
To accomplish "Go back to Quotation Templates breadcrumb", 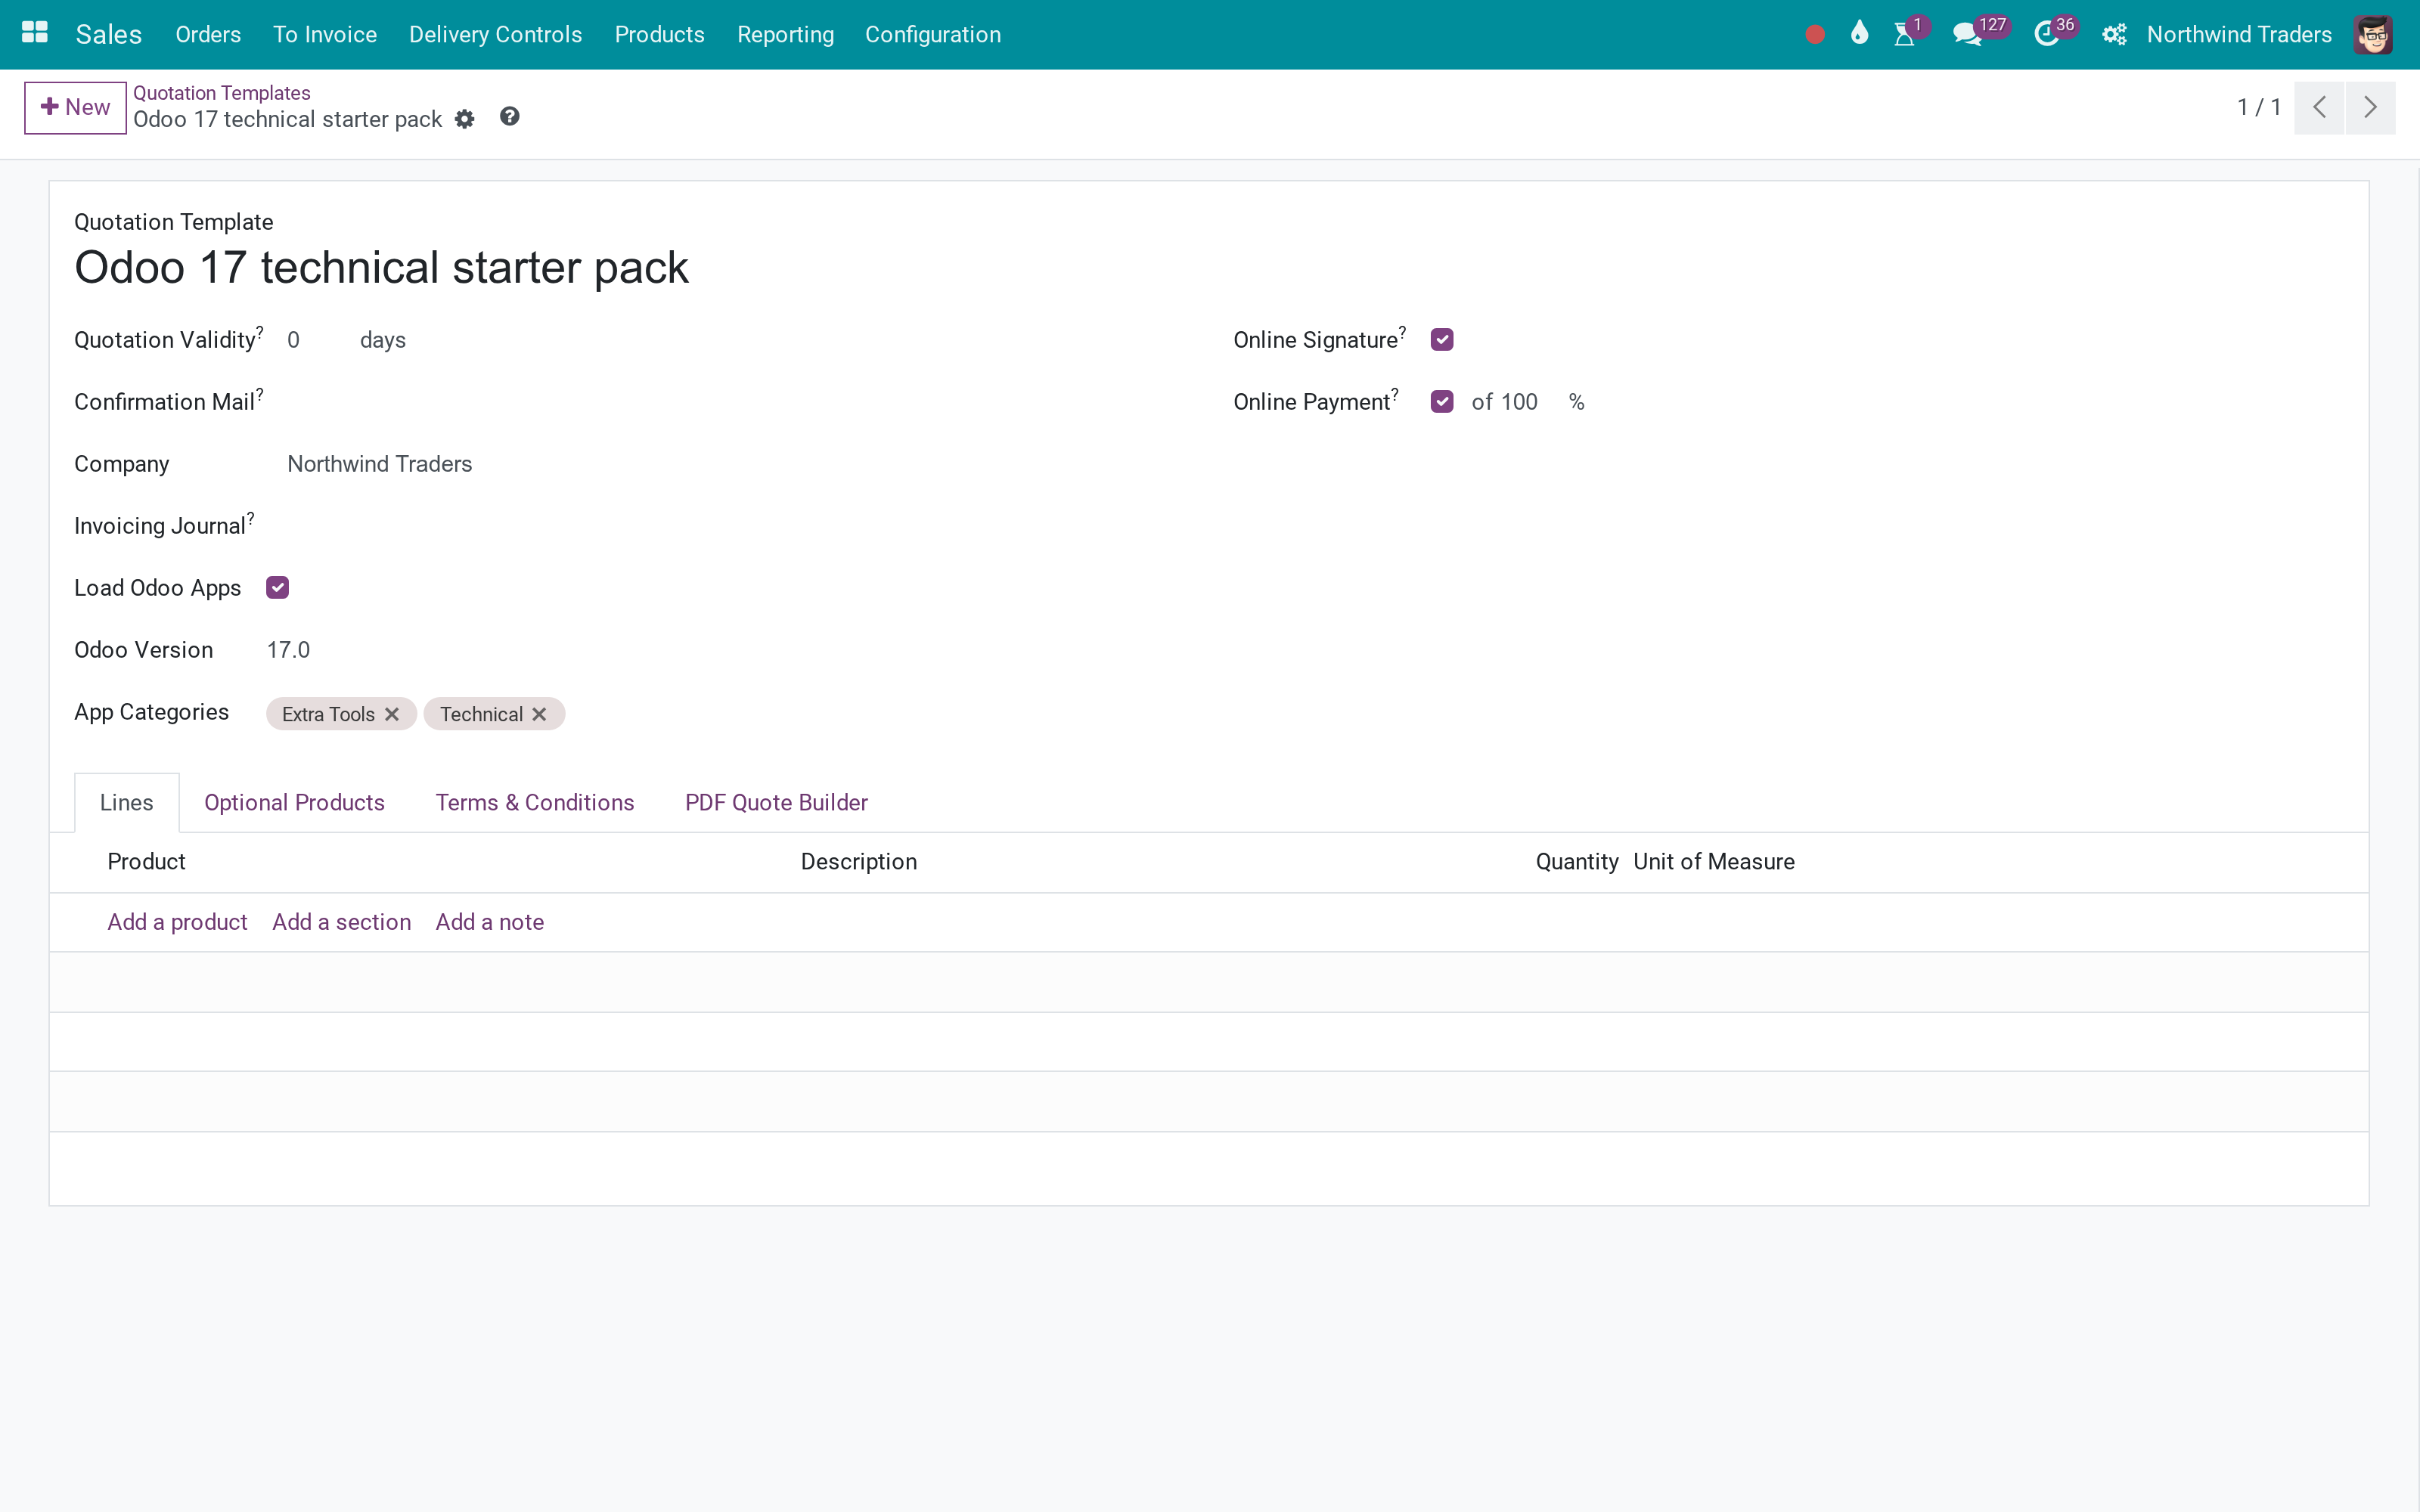I will click(222, 93).
